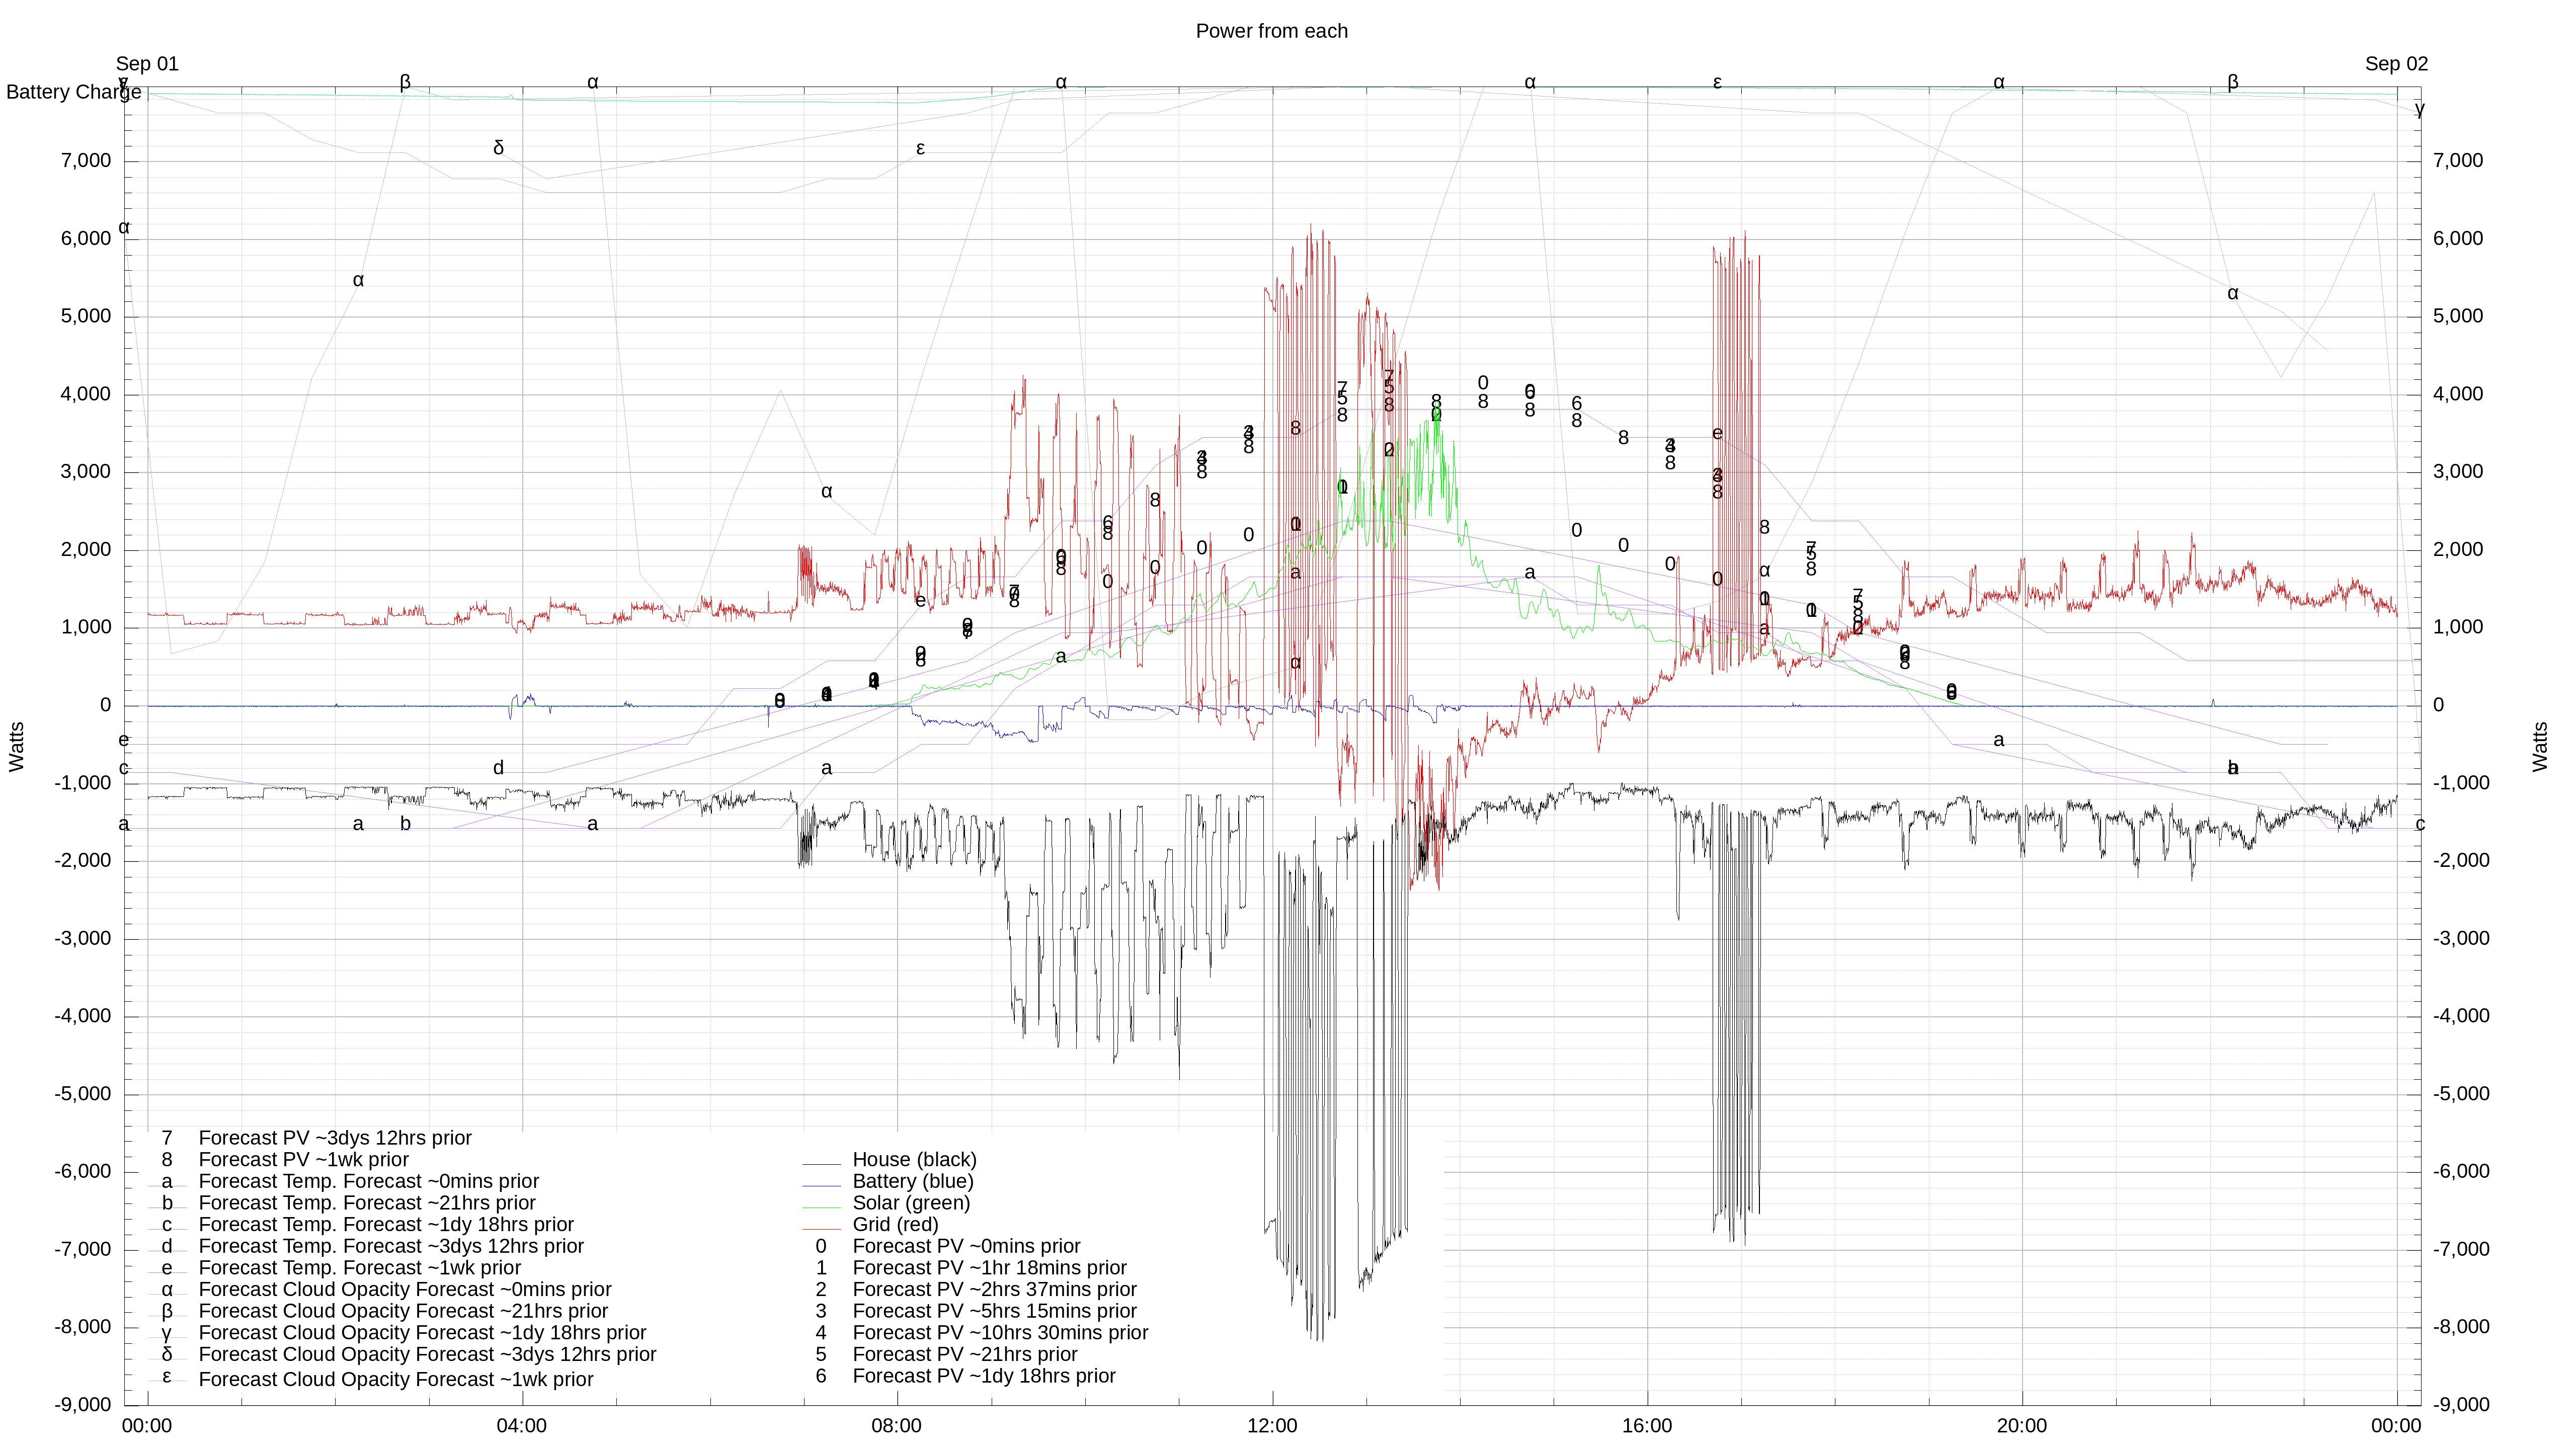This screenshot has width=2576, height=1449.
Task: Click legend entry 'Forecast Cloud Opacity Forecast ~0mins prior'
Action: tap(404, 1290)
